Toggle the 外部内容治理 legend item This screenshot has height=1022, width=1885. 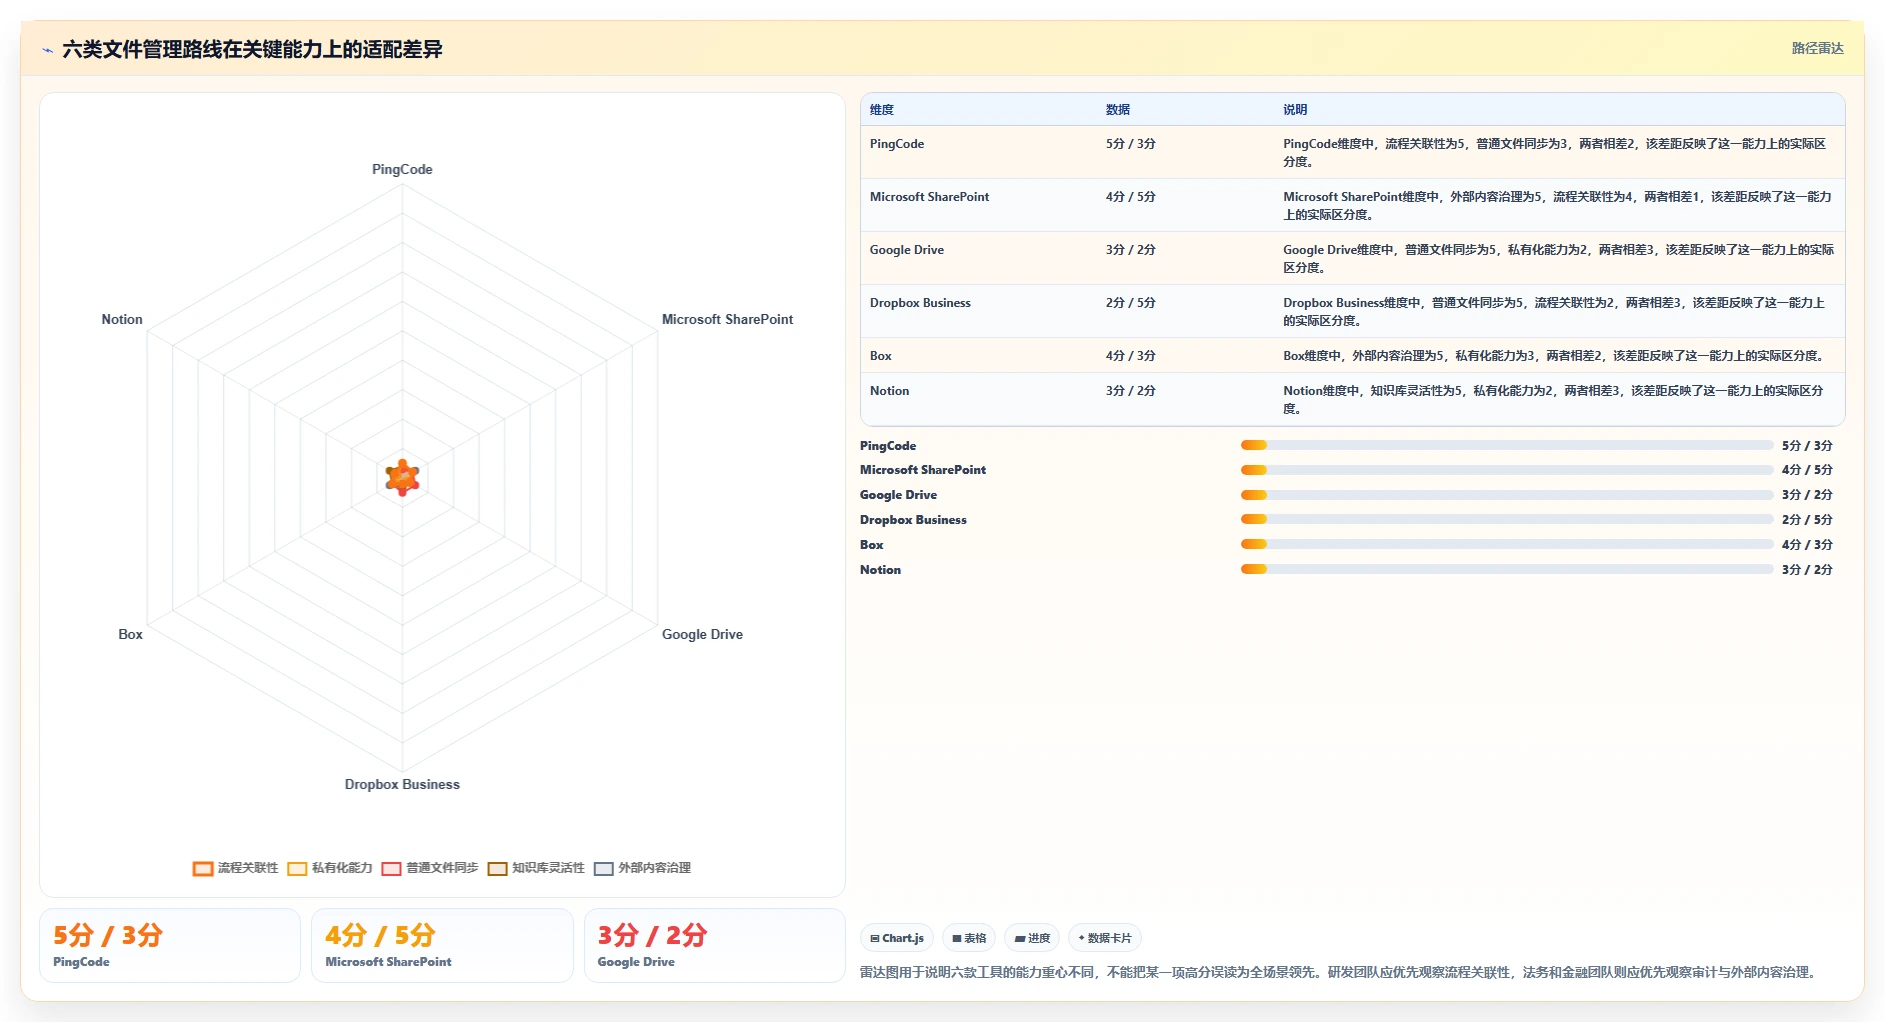[x=642, y=868]
